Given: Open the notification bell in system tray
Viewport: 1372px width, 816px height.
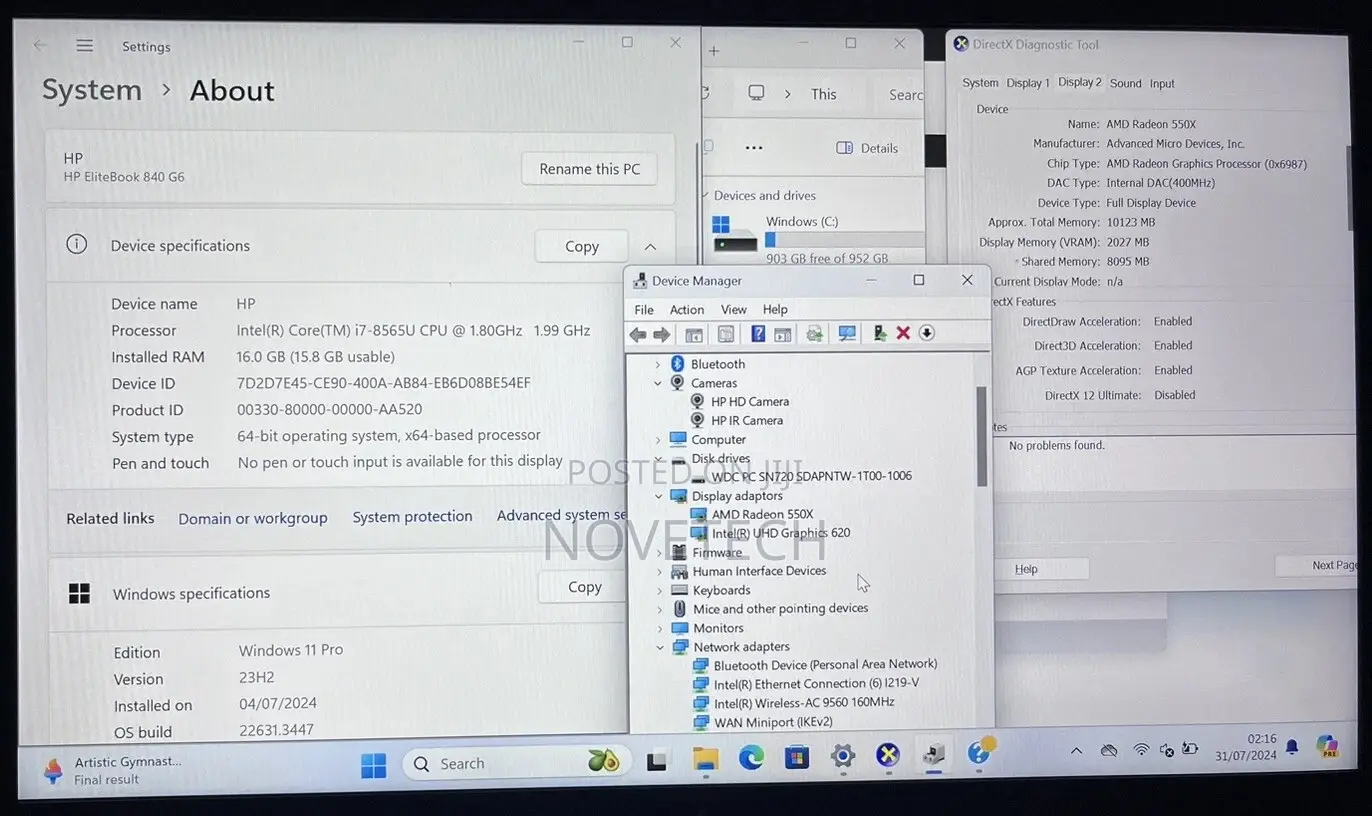Looking at the screenshot, I should click(x=1291, y=746).
